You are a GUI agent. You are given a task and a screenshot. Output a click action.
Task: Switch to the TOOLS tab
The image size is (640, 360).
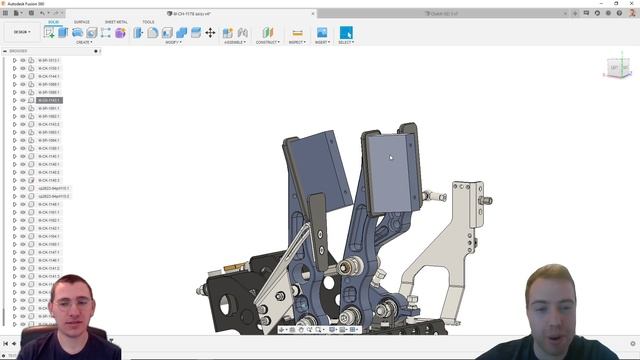coord(148,22)
